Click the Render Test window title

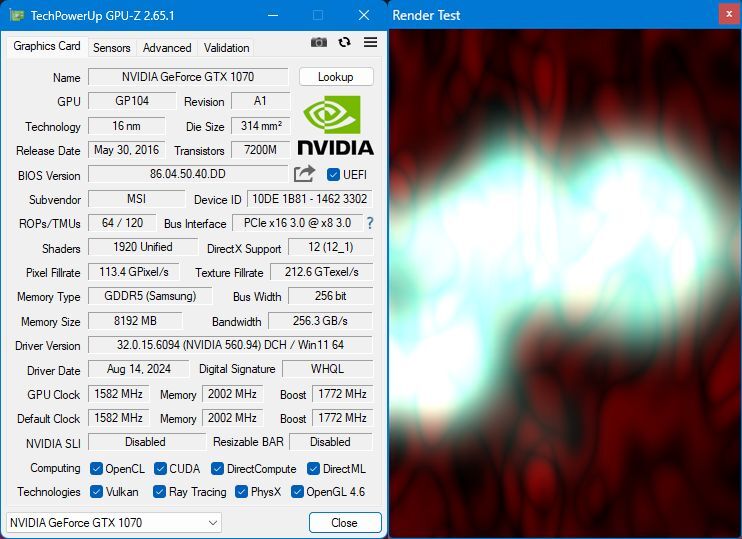coord(426,15)
